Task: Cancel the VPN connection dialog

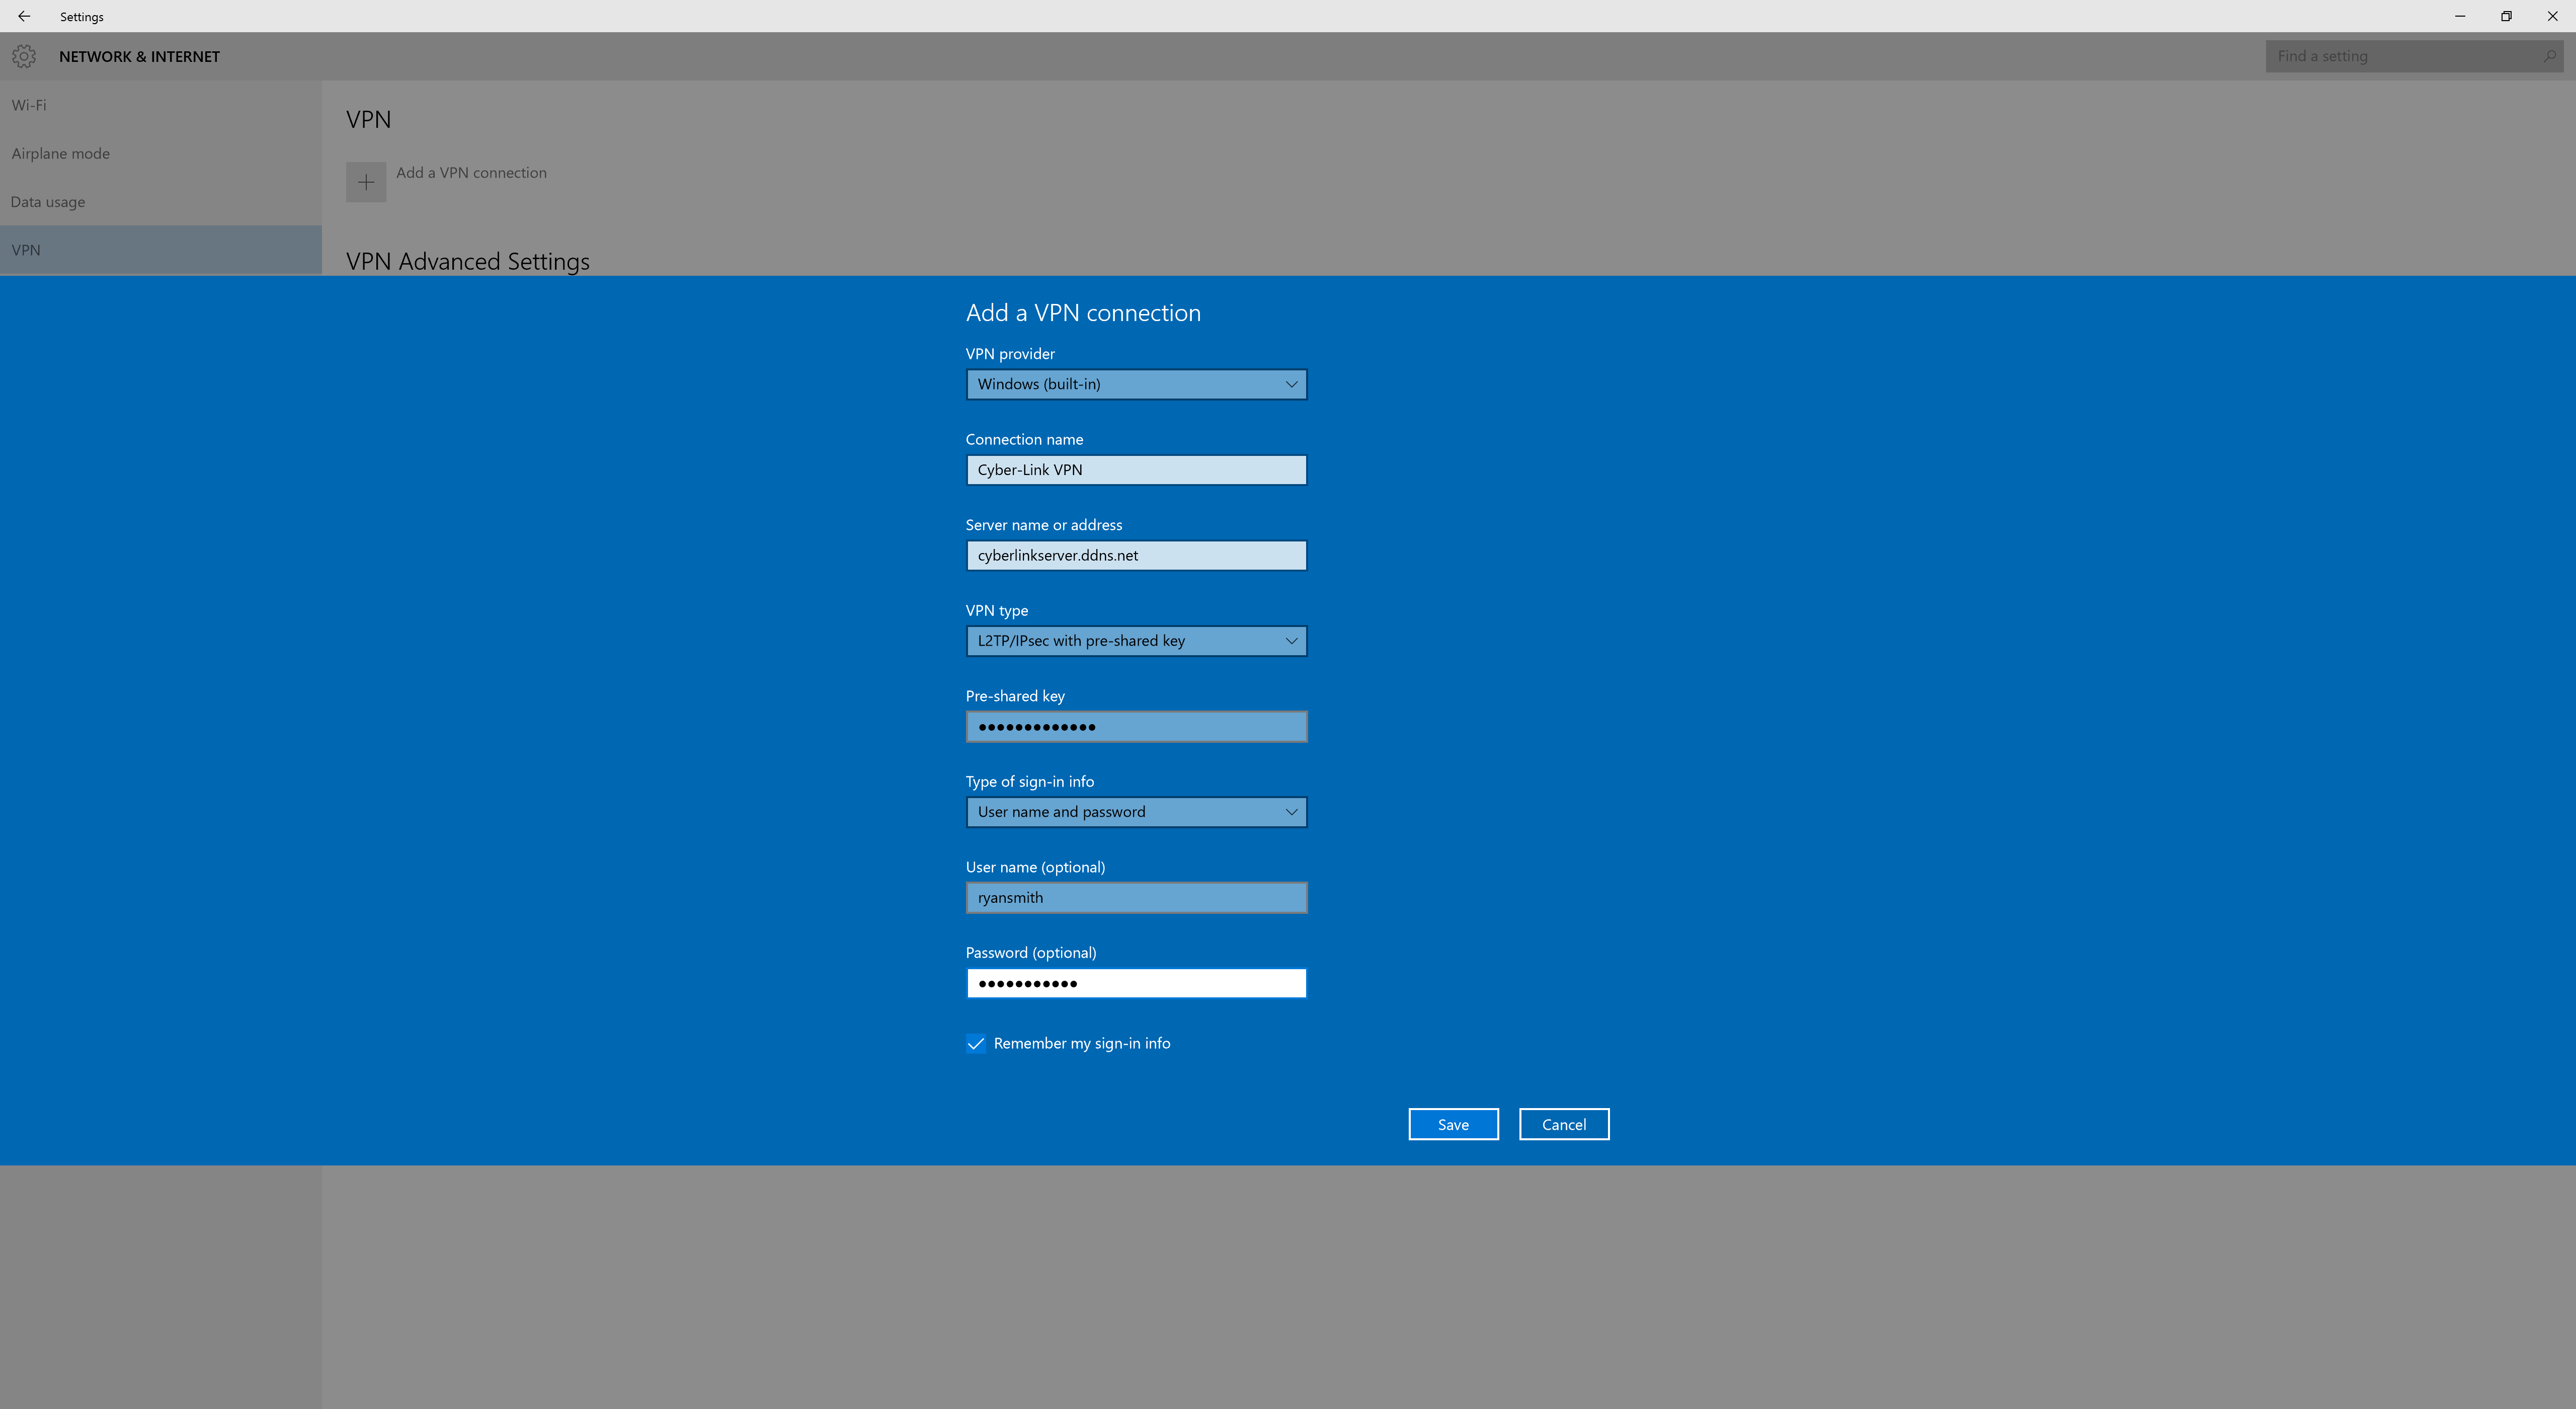Action: click(x=1564, y=1124)
